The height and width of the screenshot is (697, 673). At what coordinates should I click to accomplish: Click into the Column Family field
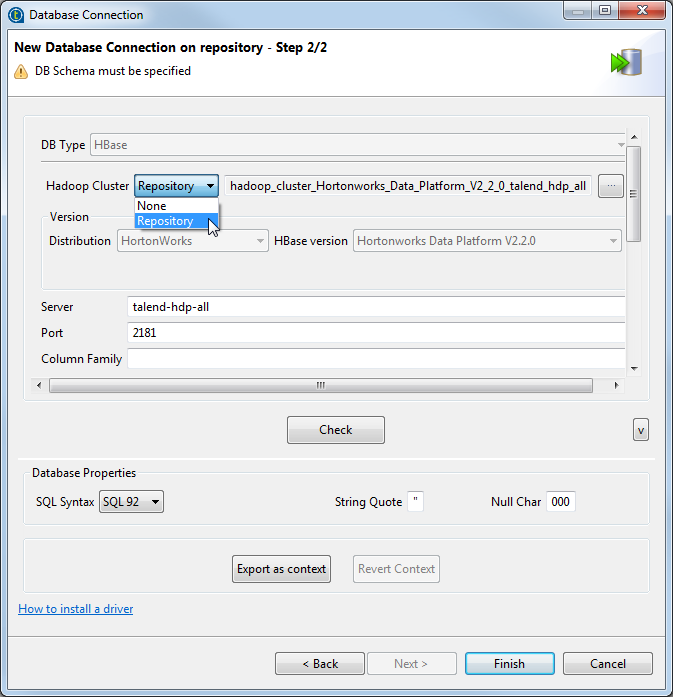(376, 359)
